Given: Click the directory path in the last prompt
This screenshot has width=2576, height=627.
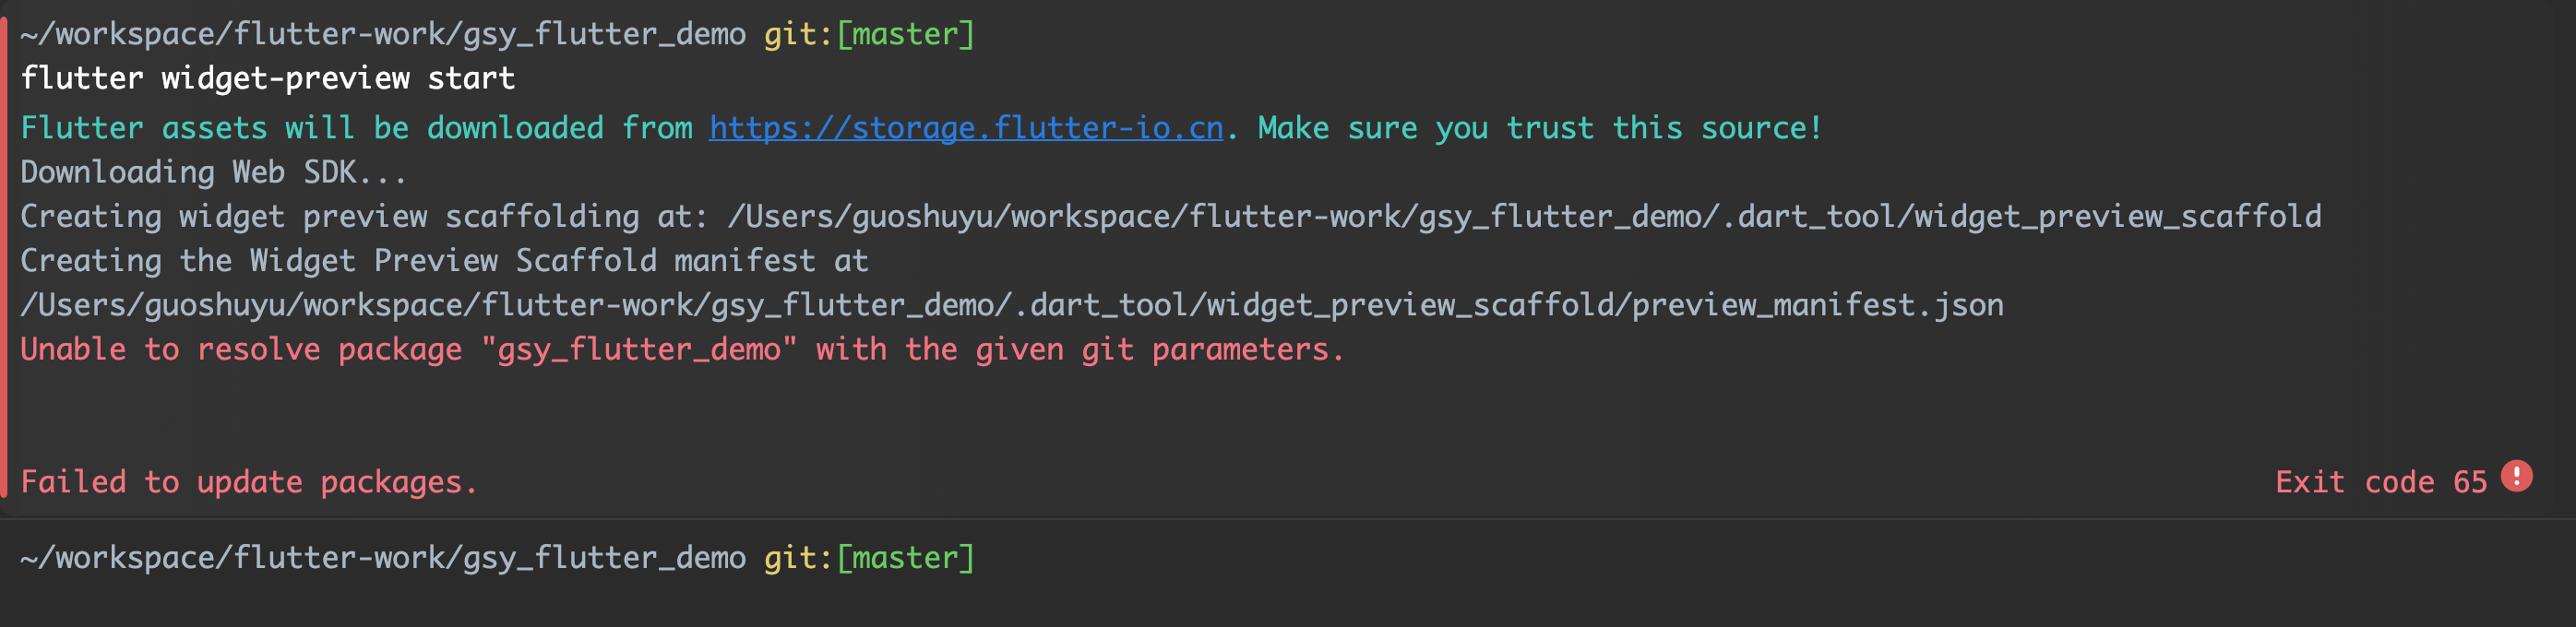Looking at the screenshot, I should pyautogui.click(x=383, y=557).
